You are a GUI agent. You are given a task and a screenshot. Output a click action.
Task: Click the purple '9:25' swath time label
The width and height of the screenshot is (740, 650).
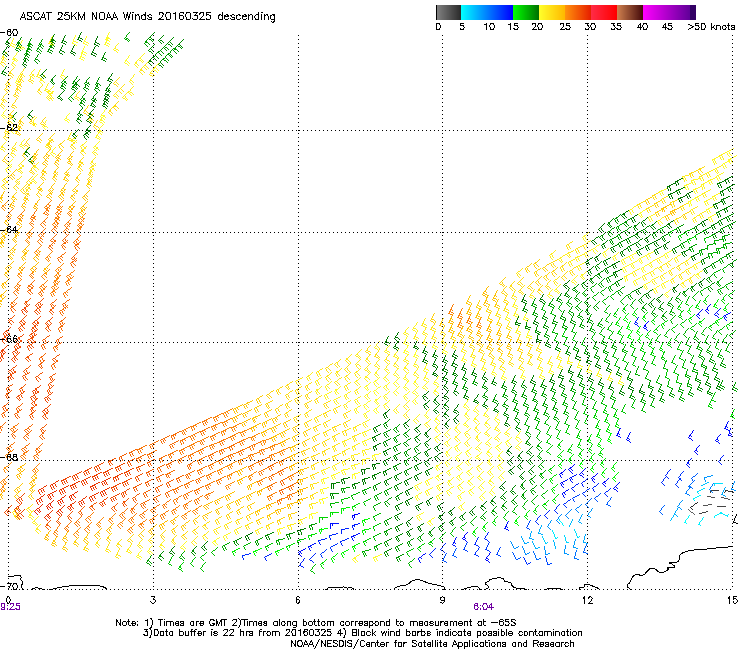(x=10, y=607)
